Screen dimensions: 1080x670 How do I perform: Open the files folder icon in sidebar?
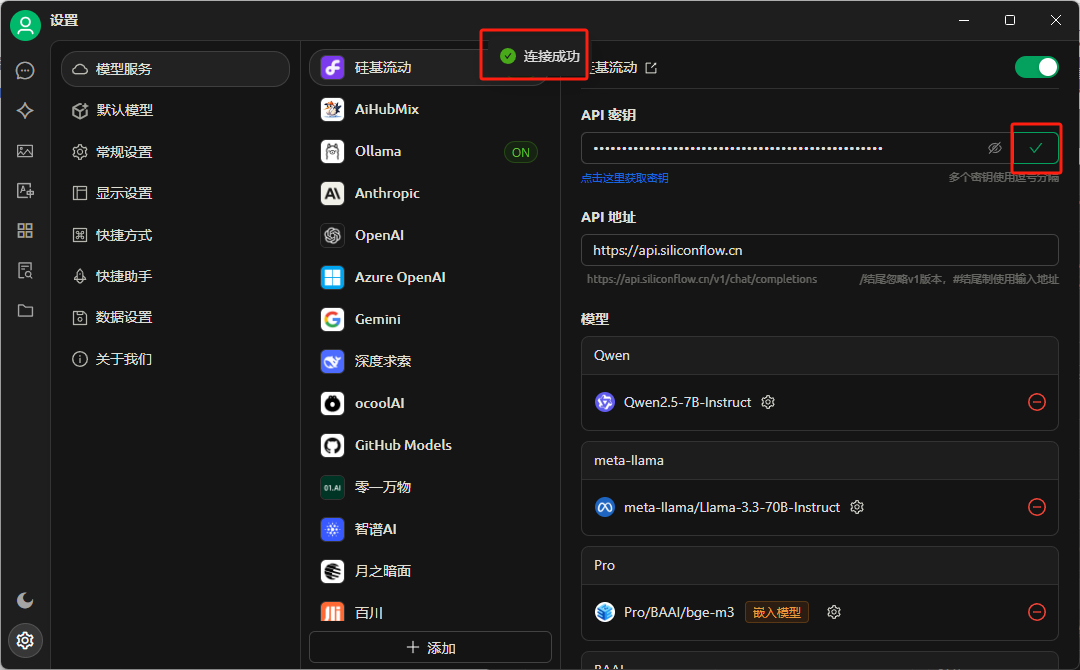point(25,311)
